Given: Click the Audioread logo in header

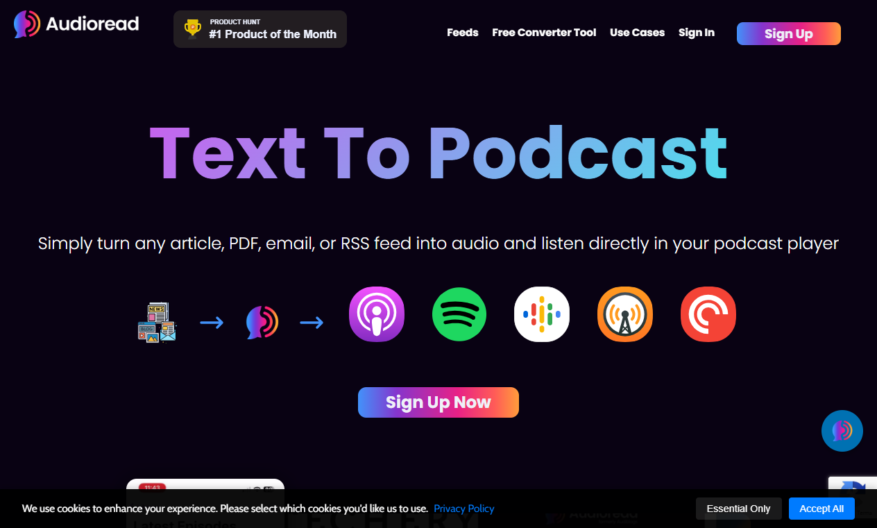Looking at the screenshot, I should tap(77, 24).
